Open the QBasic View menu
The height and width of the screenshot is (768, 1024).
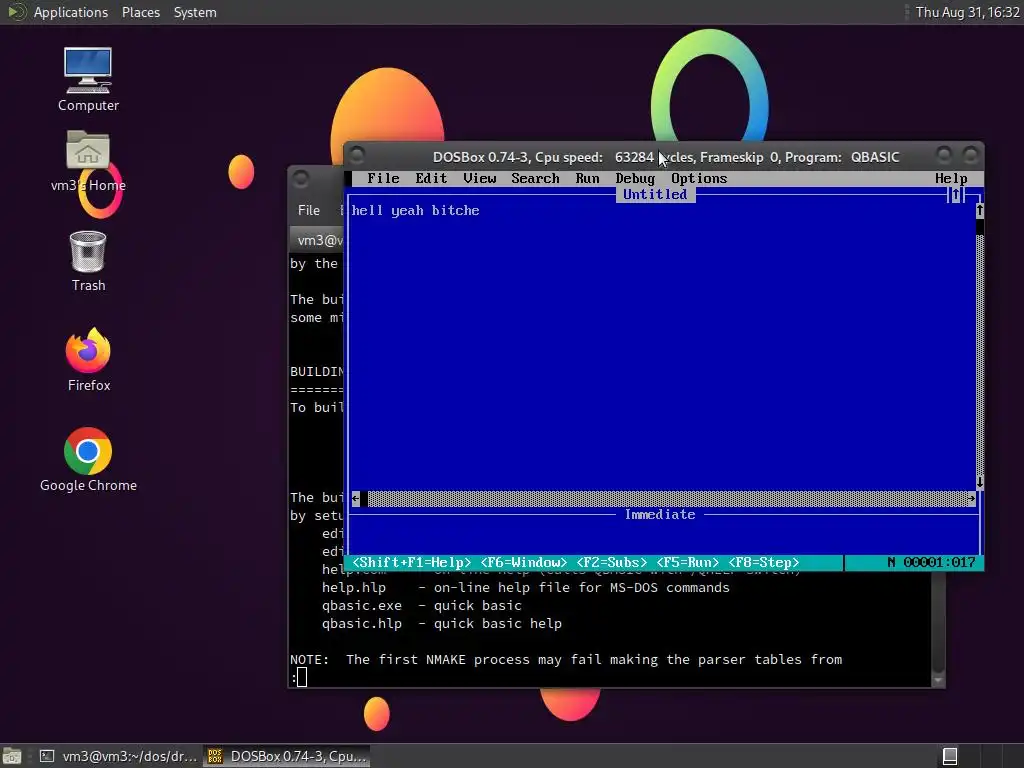pyautogui.click(x=479, y=178)
